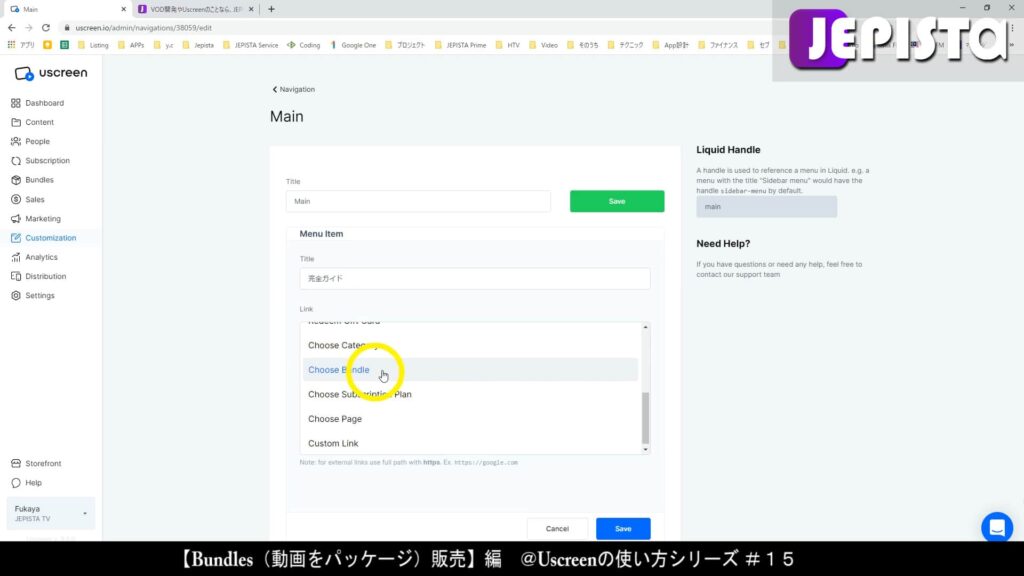Viewport: 1024px width, 576px height.
Task: Open the プロジェクト bookmark folder
Action: point(405,45)
